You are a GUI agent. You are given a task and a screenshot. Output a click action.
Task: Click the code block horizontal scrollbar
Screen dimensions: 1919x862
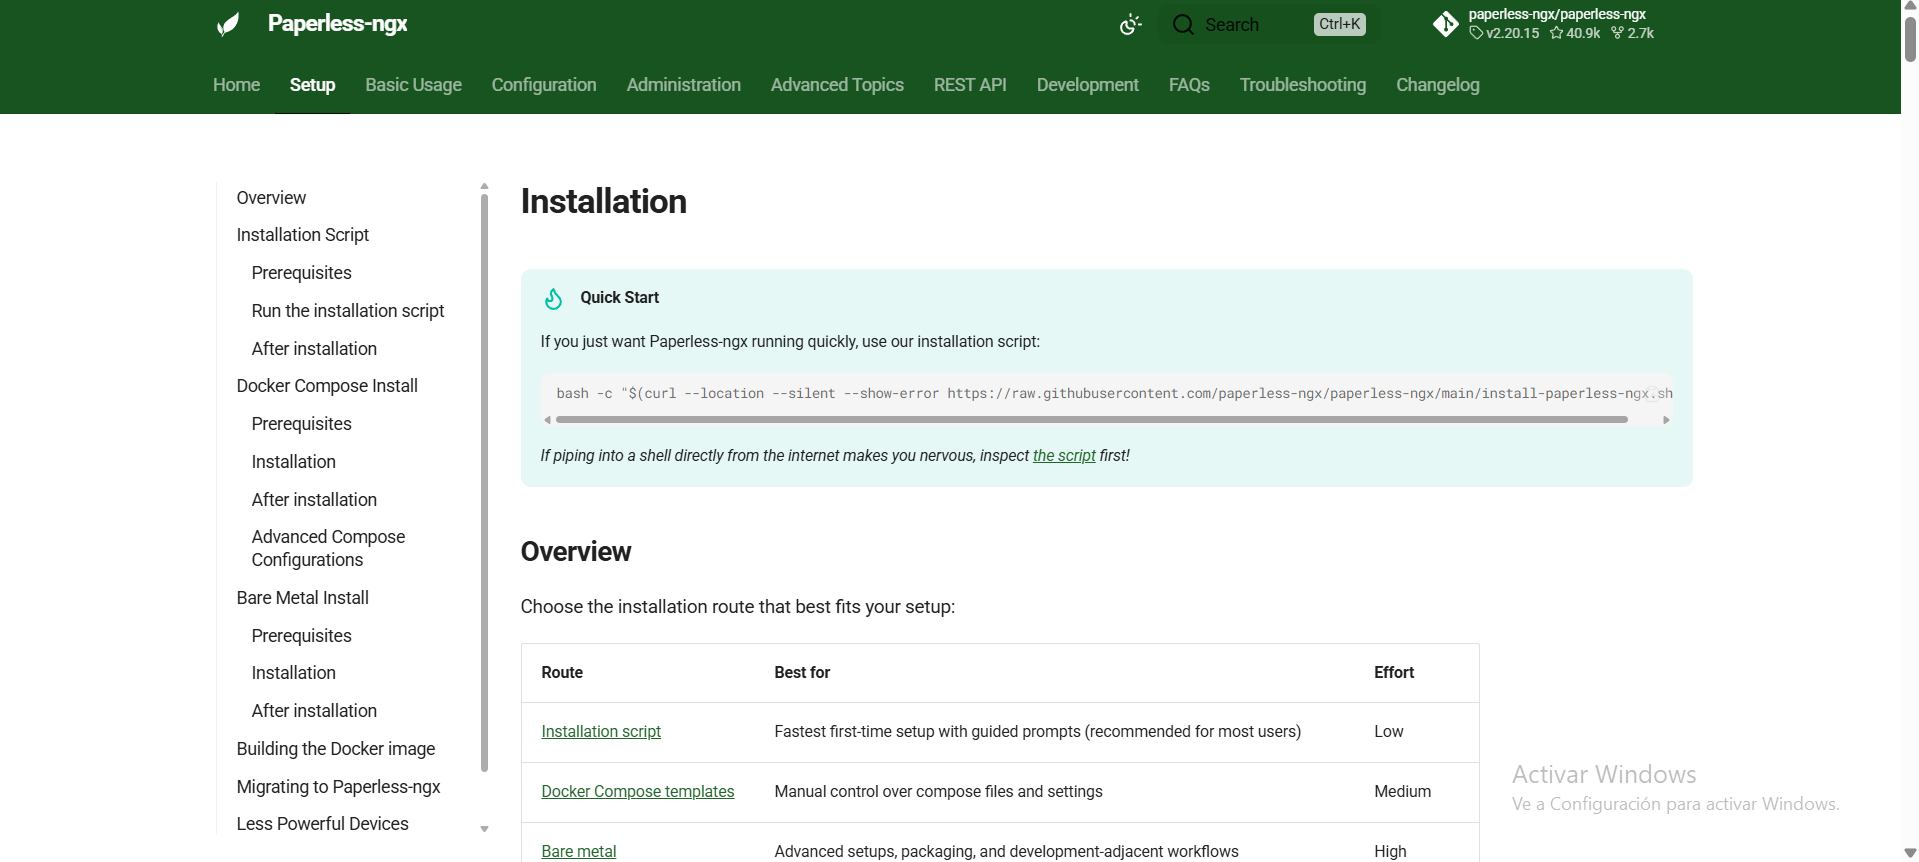[1092, 420]
